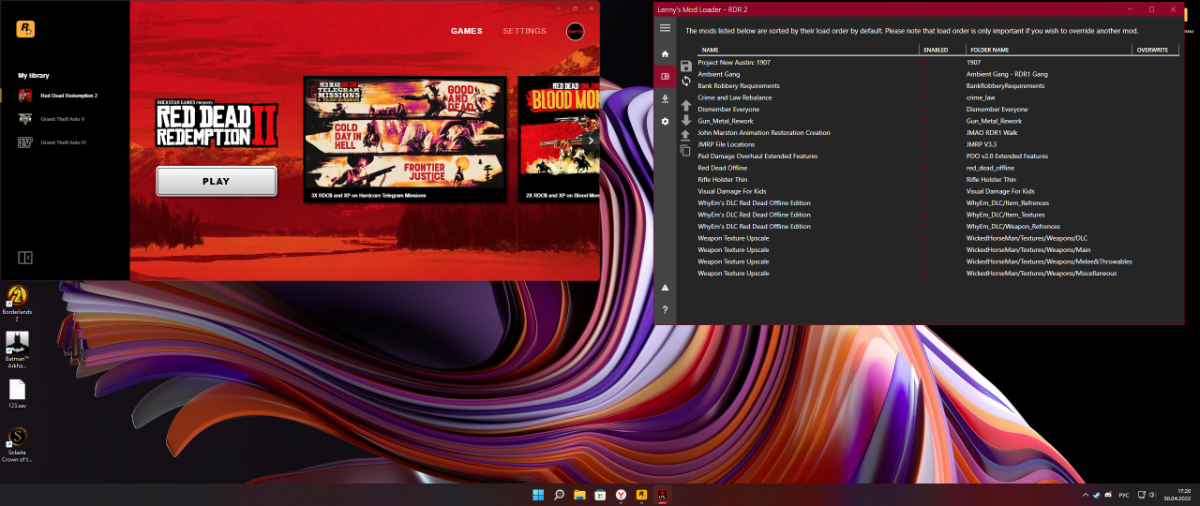Open the Mod Loader settings gear

(665, 121)
